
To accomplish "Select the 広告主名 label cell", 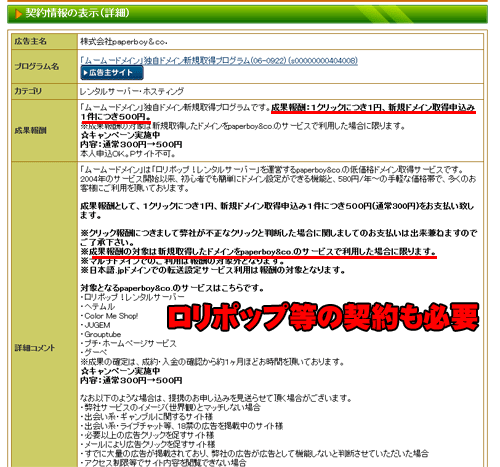I will 44,42.
